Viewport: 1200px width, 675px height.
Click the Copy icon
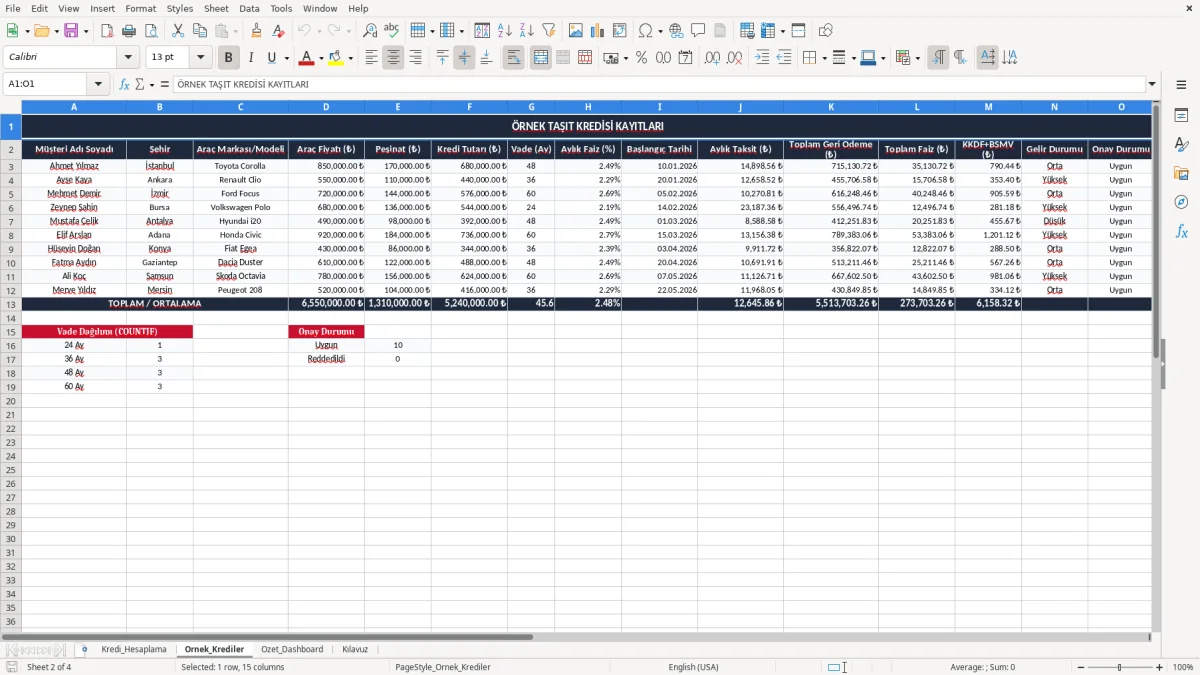coord(200,31)
